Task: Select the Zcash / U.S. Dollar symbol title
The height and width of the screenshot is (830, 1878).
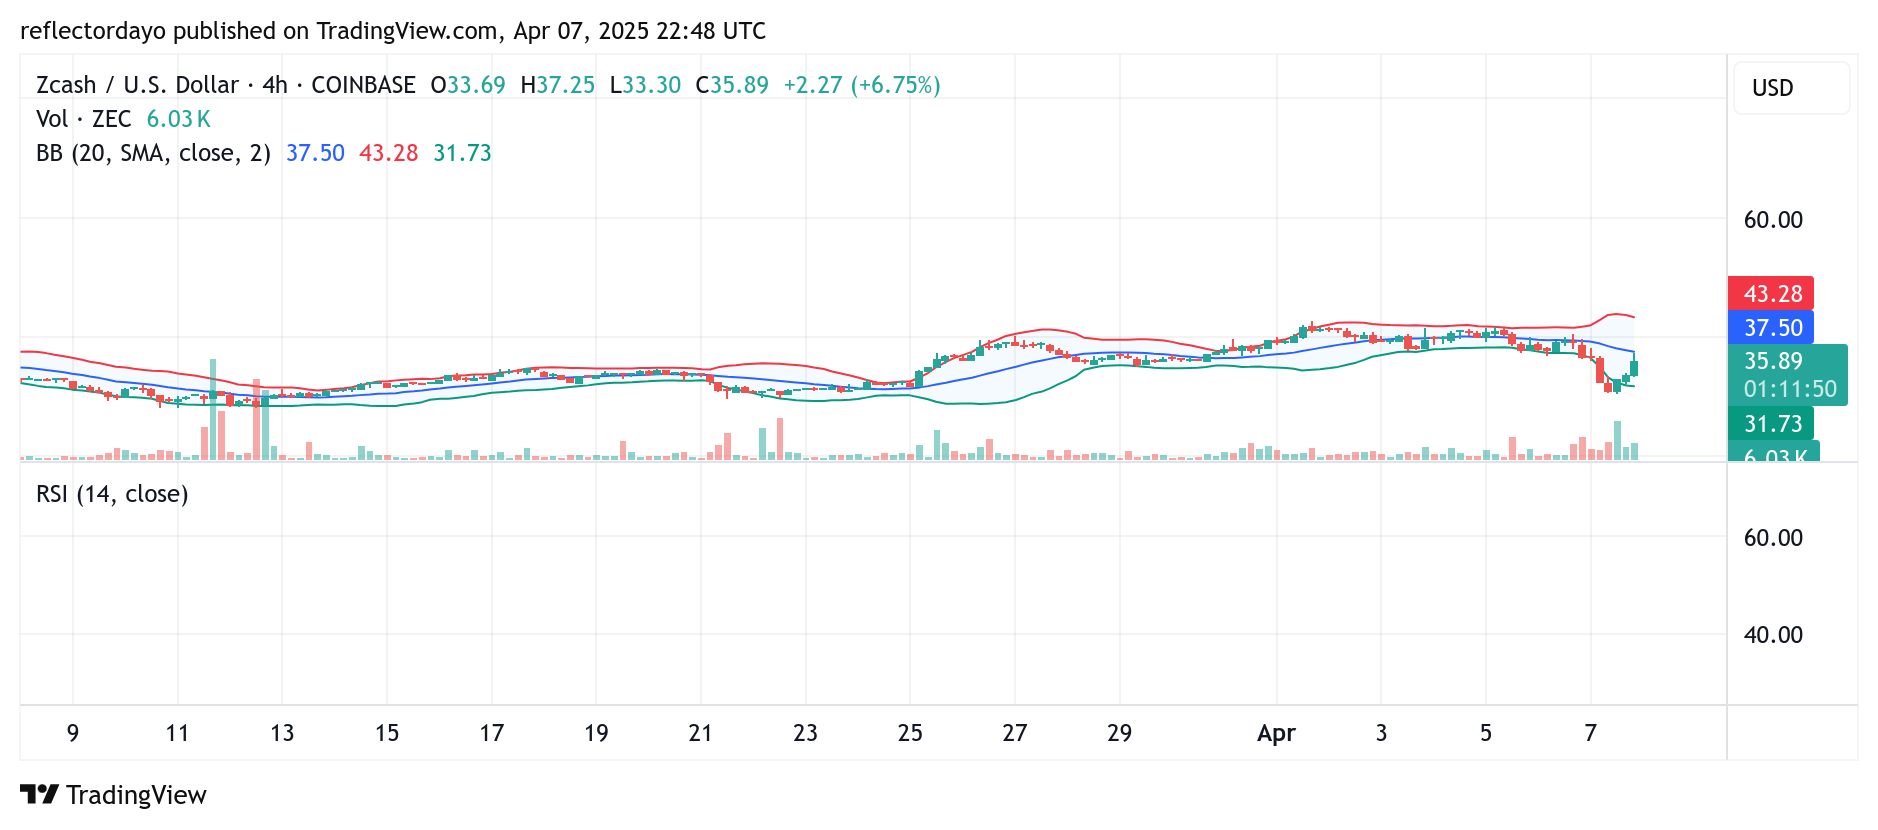Action: tap(137, 85)
